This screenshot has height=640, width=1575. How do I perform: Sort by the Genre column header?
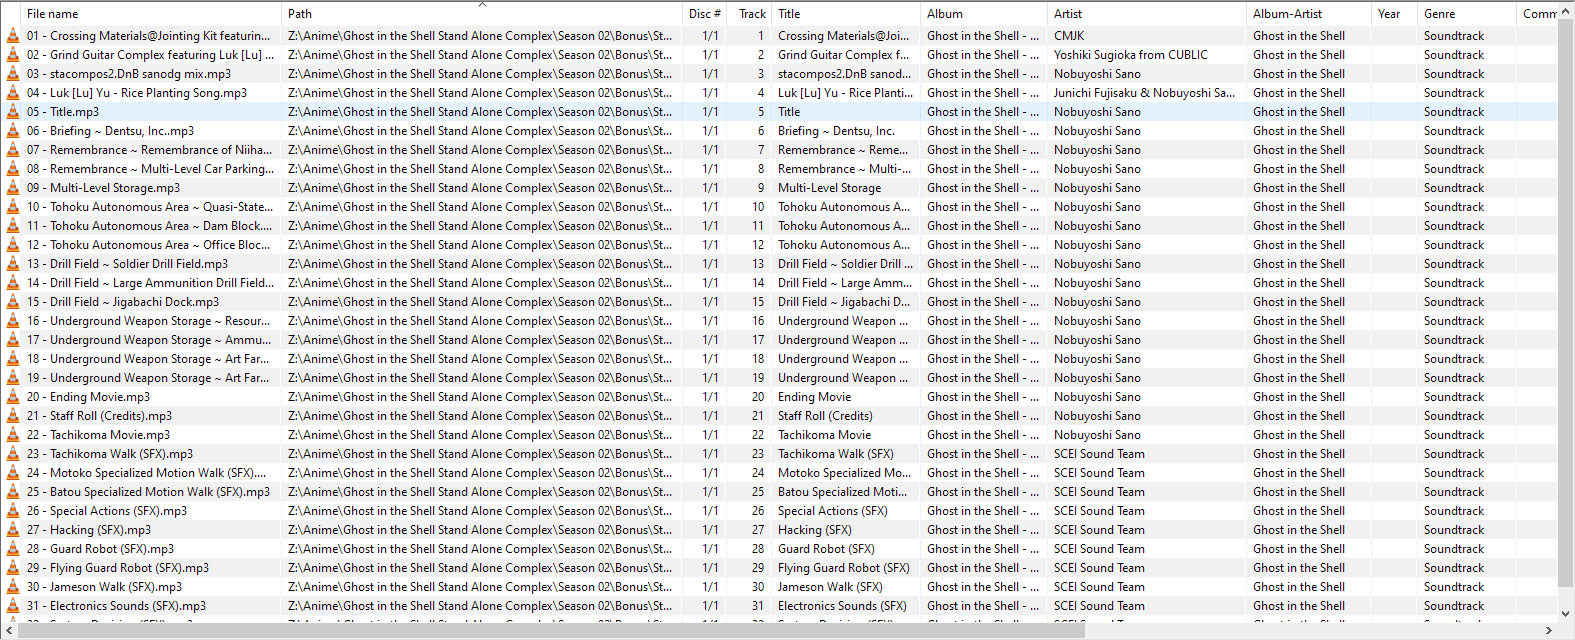point(1467,14)
